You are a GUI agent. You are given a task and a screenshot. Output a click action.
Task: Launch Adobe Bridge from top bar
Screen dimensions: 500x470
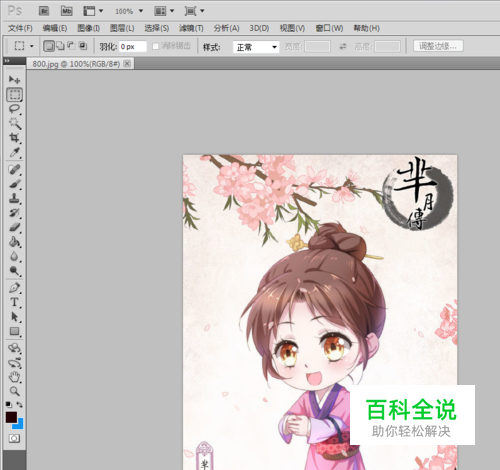[x=44, y=11]
